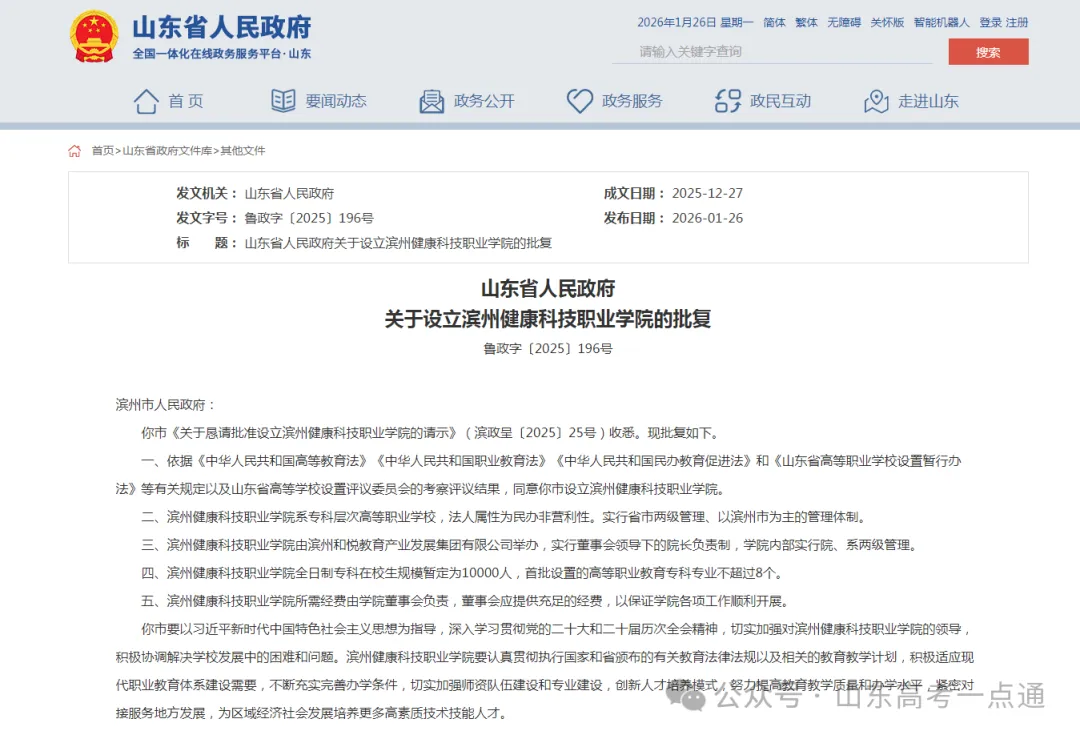Switch to 简体 text version
This screenshot has width=1080, height=739.
tap(774, 22)
